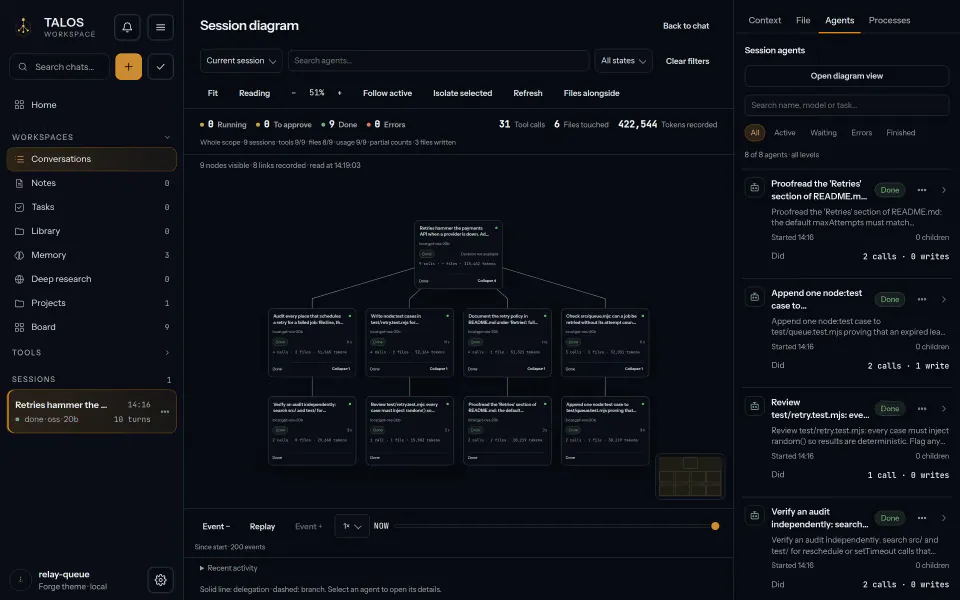Toggle Files alongside view

[591, 93]
